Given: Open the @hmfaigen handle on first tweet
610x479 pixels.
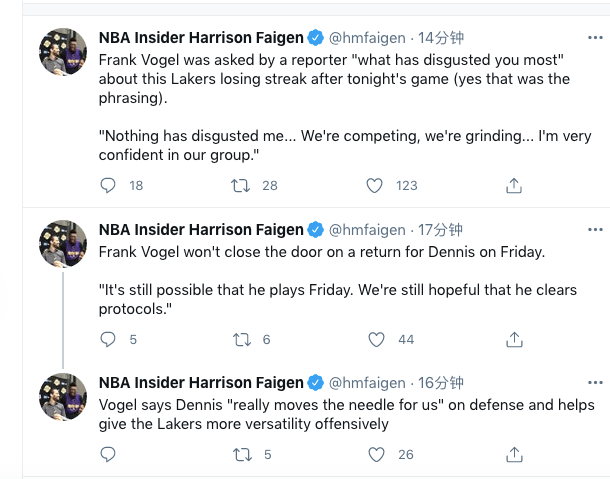Looking at the screenshot, I should point(367,38).
